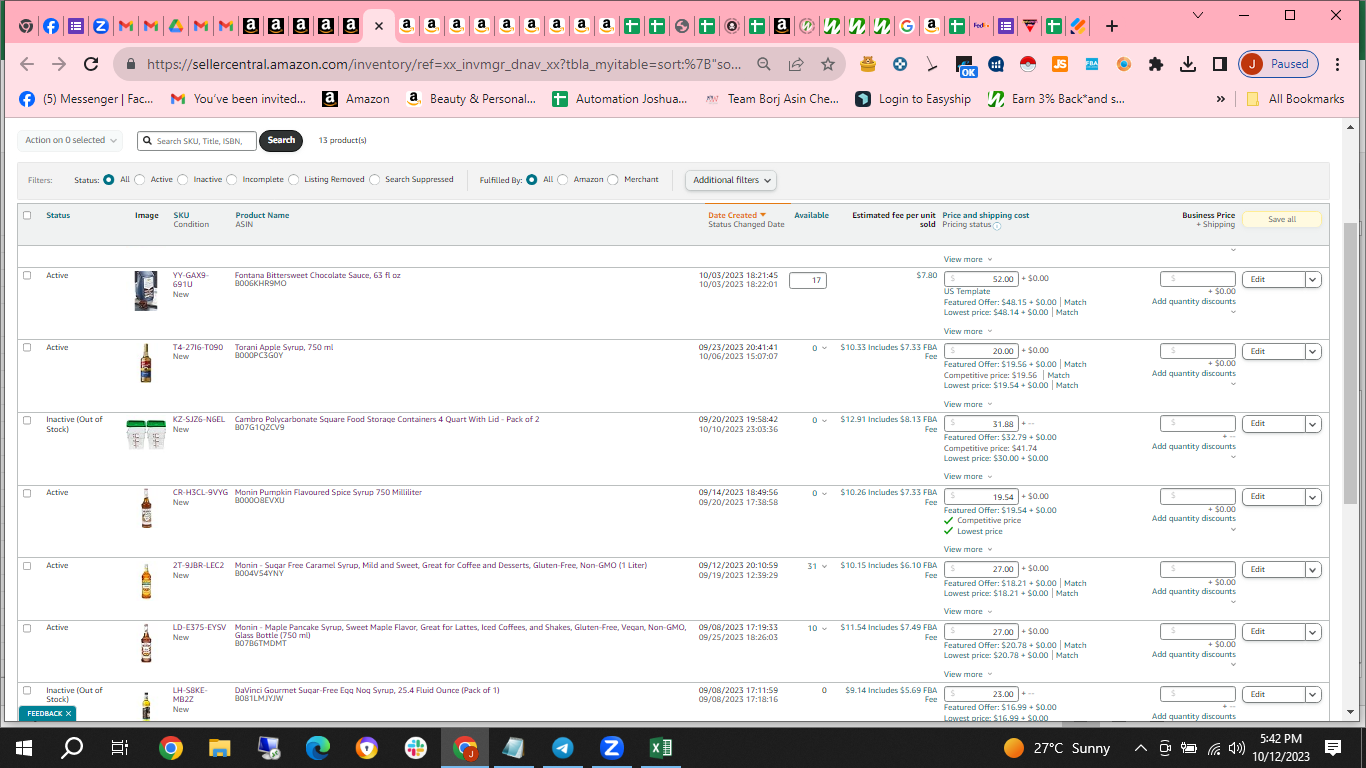Click the browser reload page icon
Image resolution: width=1366 pixels, height=768 pixels.
pos(91,64)
